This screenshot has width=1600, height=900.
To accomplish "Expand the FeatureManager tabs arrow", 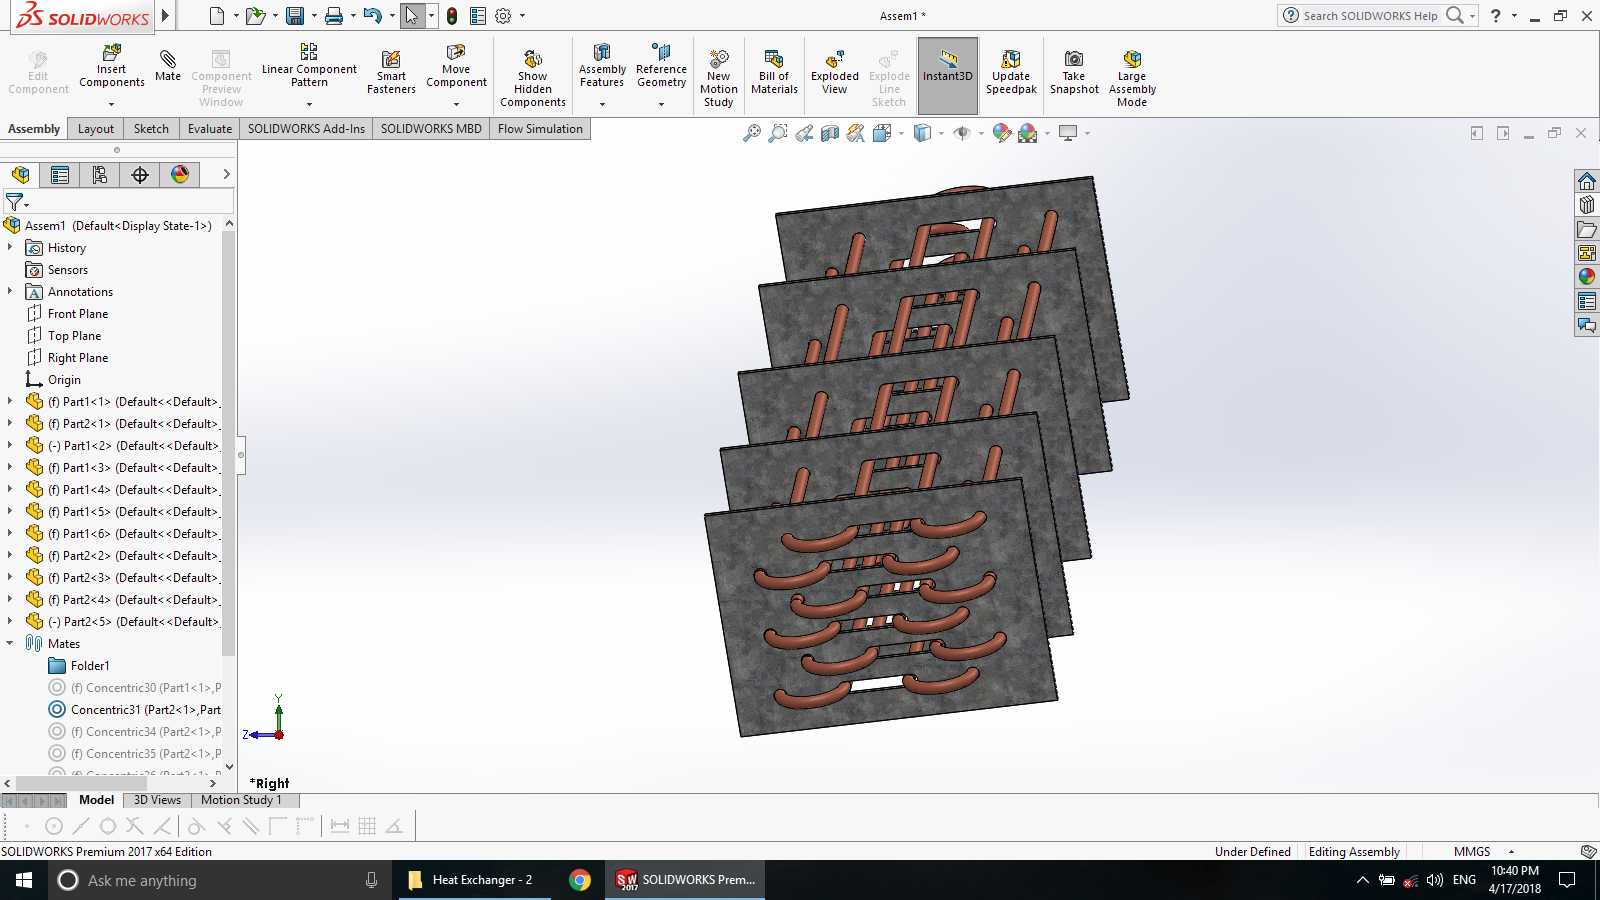I will [226, 175].
